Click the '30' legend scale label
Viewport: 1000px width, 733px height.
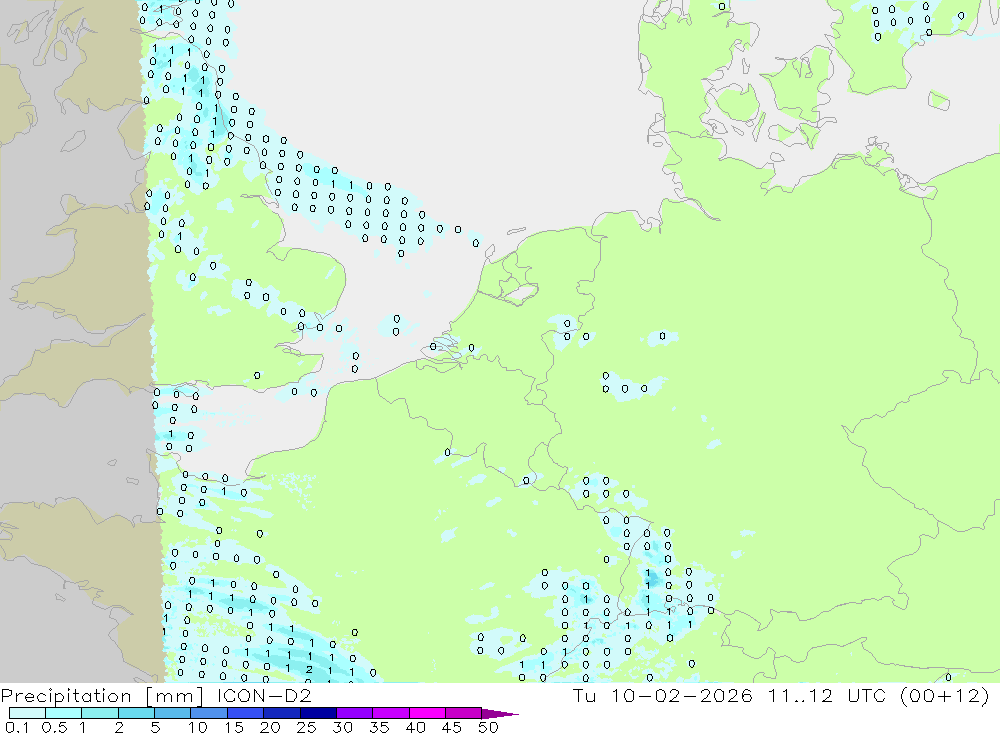pyautogui.click(x=343, y=727)
